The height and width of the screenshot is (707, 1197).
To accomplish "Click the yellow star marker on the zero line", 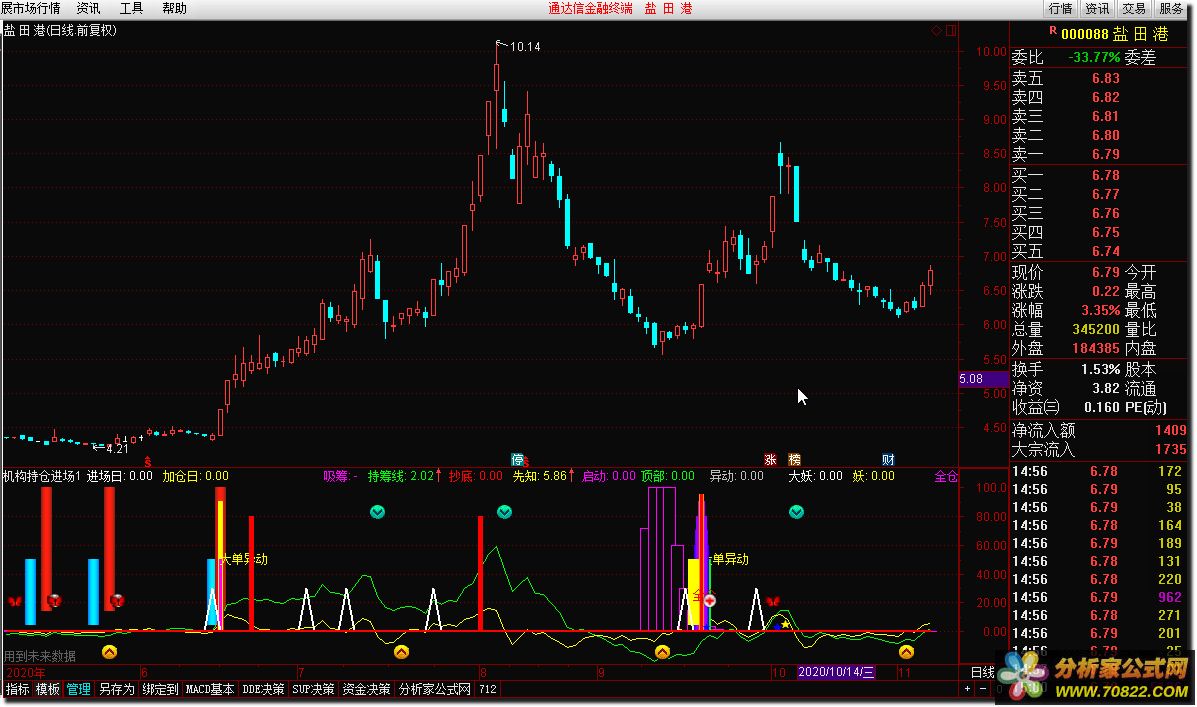I will tap(786, 624).
